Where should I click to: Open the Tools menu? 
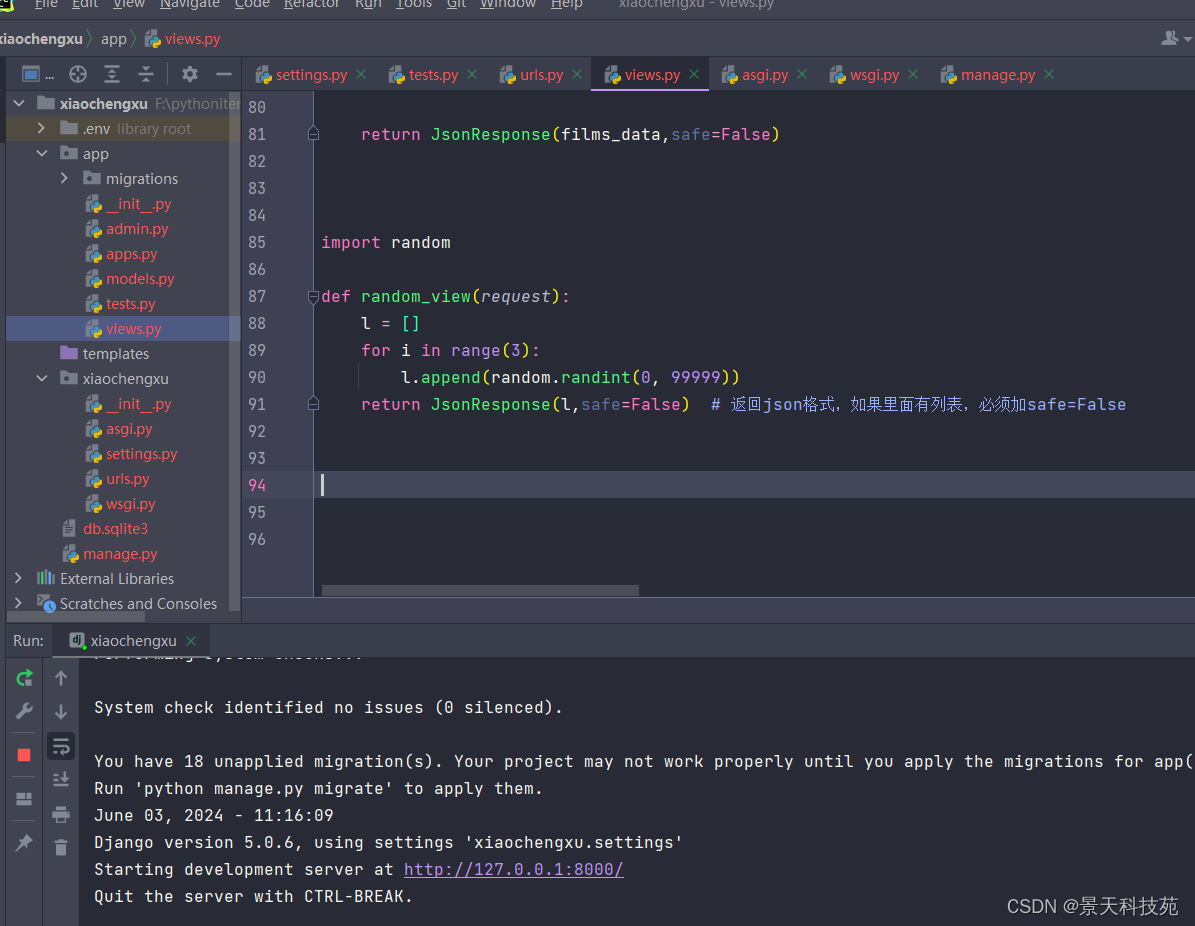tap(414, 5)
